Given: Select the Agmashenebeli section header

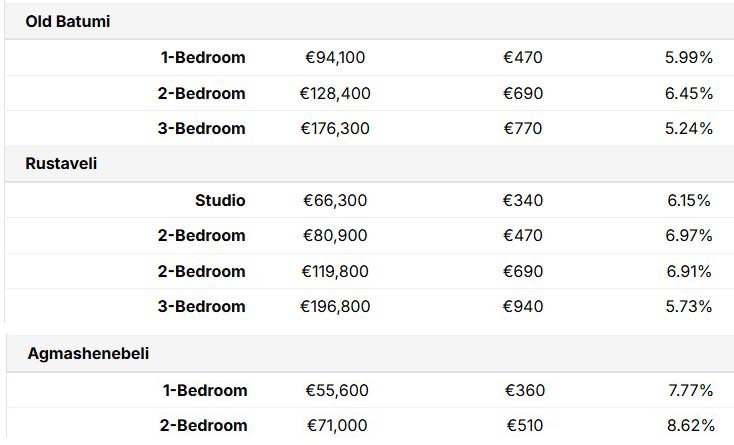Looking at the screenshot, I should point(88,353).
